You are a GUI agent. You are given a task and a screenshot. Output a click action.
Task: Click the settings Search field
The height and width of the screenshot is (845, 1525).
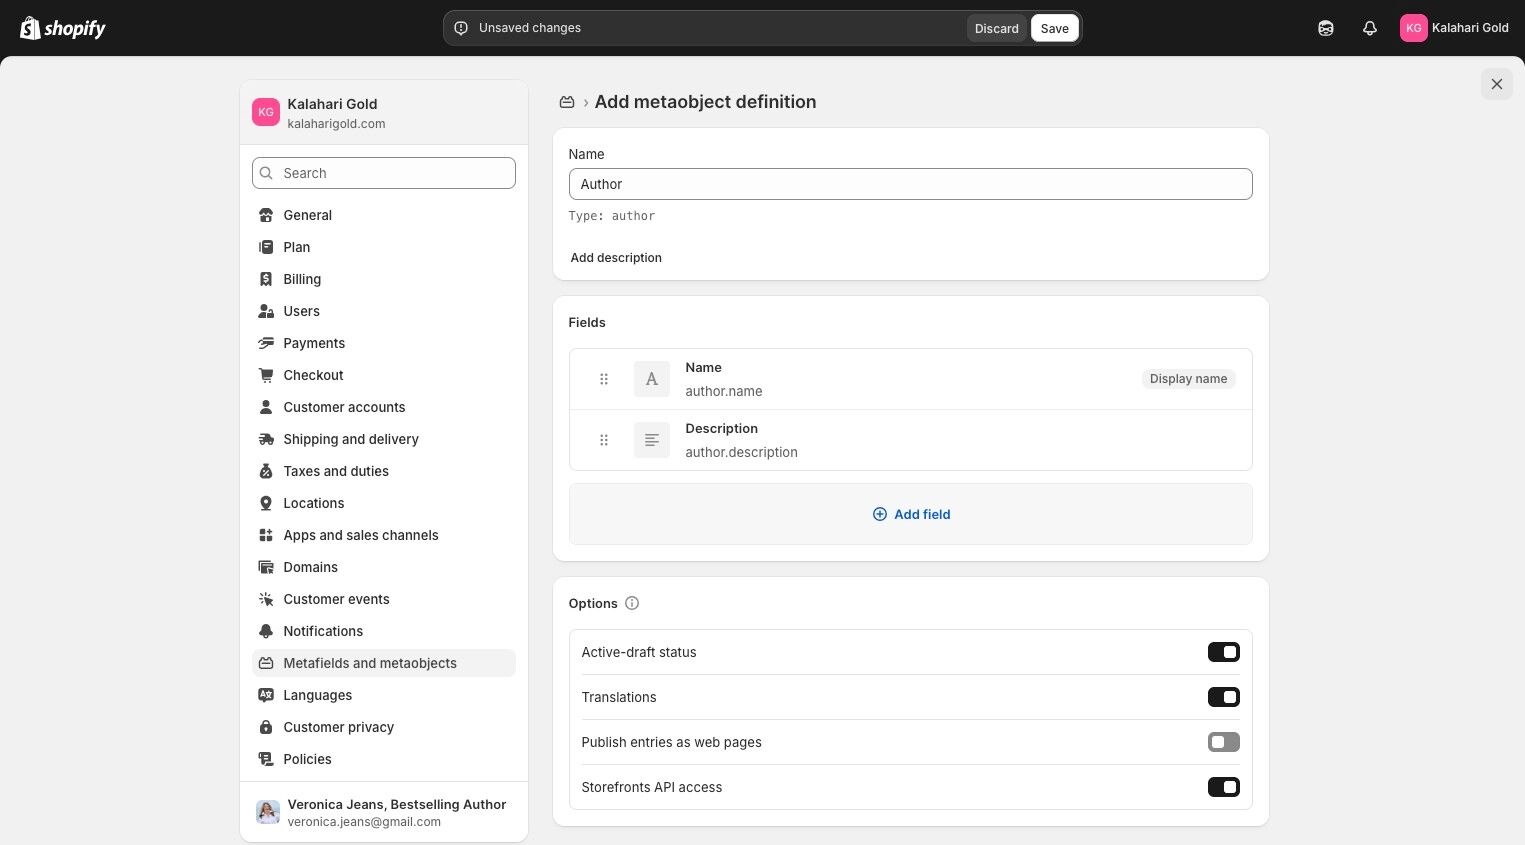(x=384, y=173)
